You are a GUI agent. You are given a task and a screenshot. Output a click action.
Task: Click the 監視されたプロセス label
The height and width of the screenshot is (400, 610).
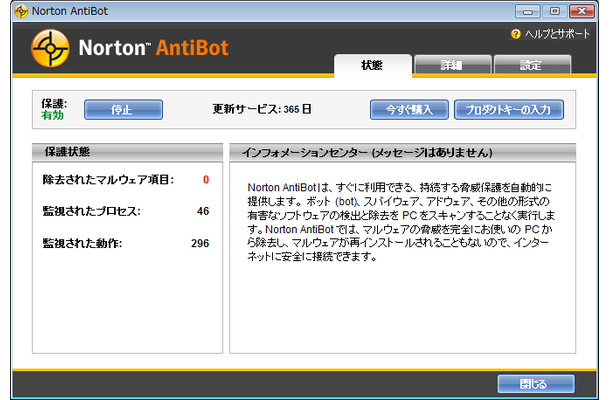click(x=91, y=211)
